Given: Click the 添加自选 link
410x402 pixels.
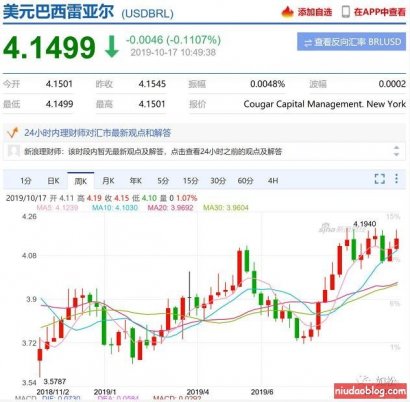Looking at the screenshot, I should coord(315,12).
